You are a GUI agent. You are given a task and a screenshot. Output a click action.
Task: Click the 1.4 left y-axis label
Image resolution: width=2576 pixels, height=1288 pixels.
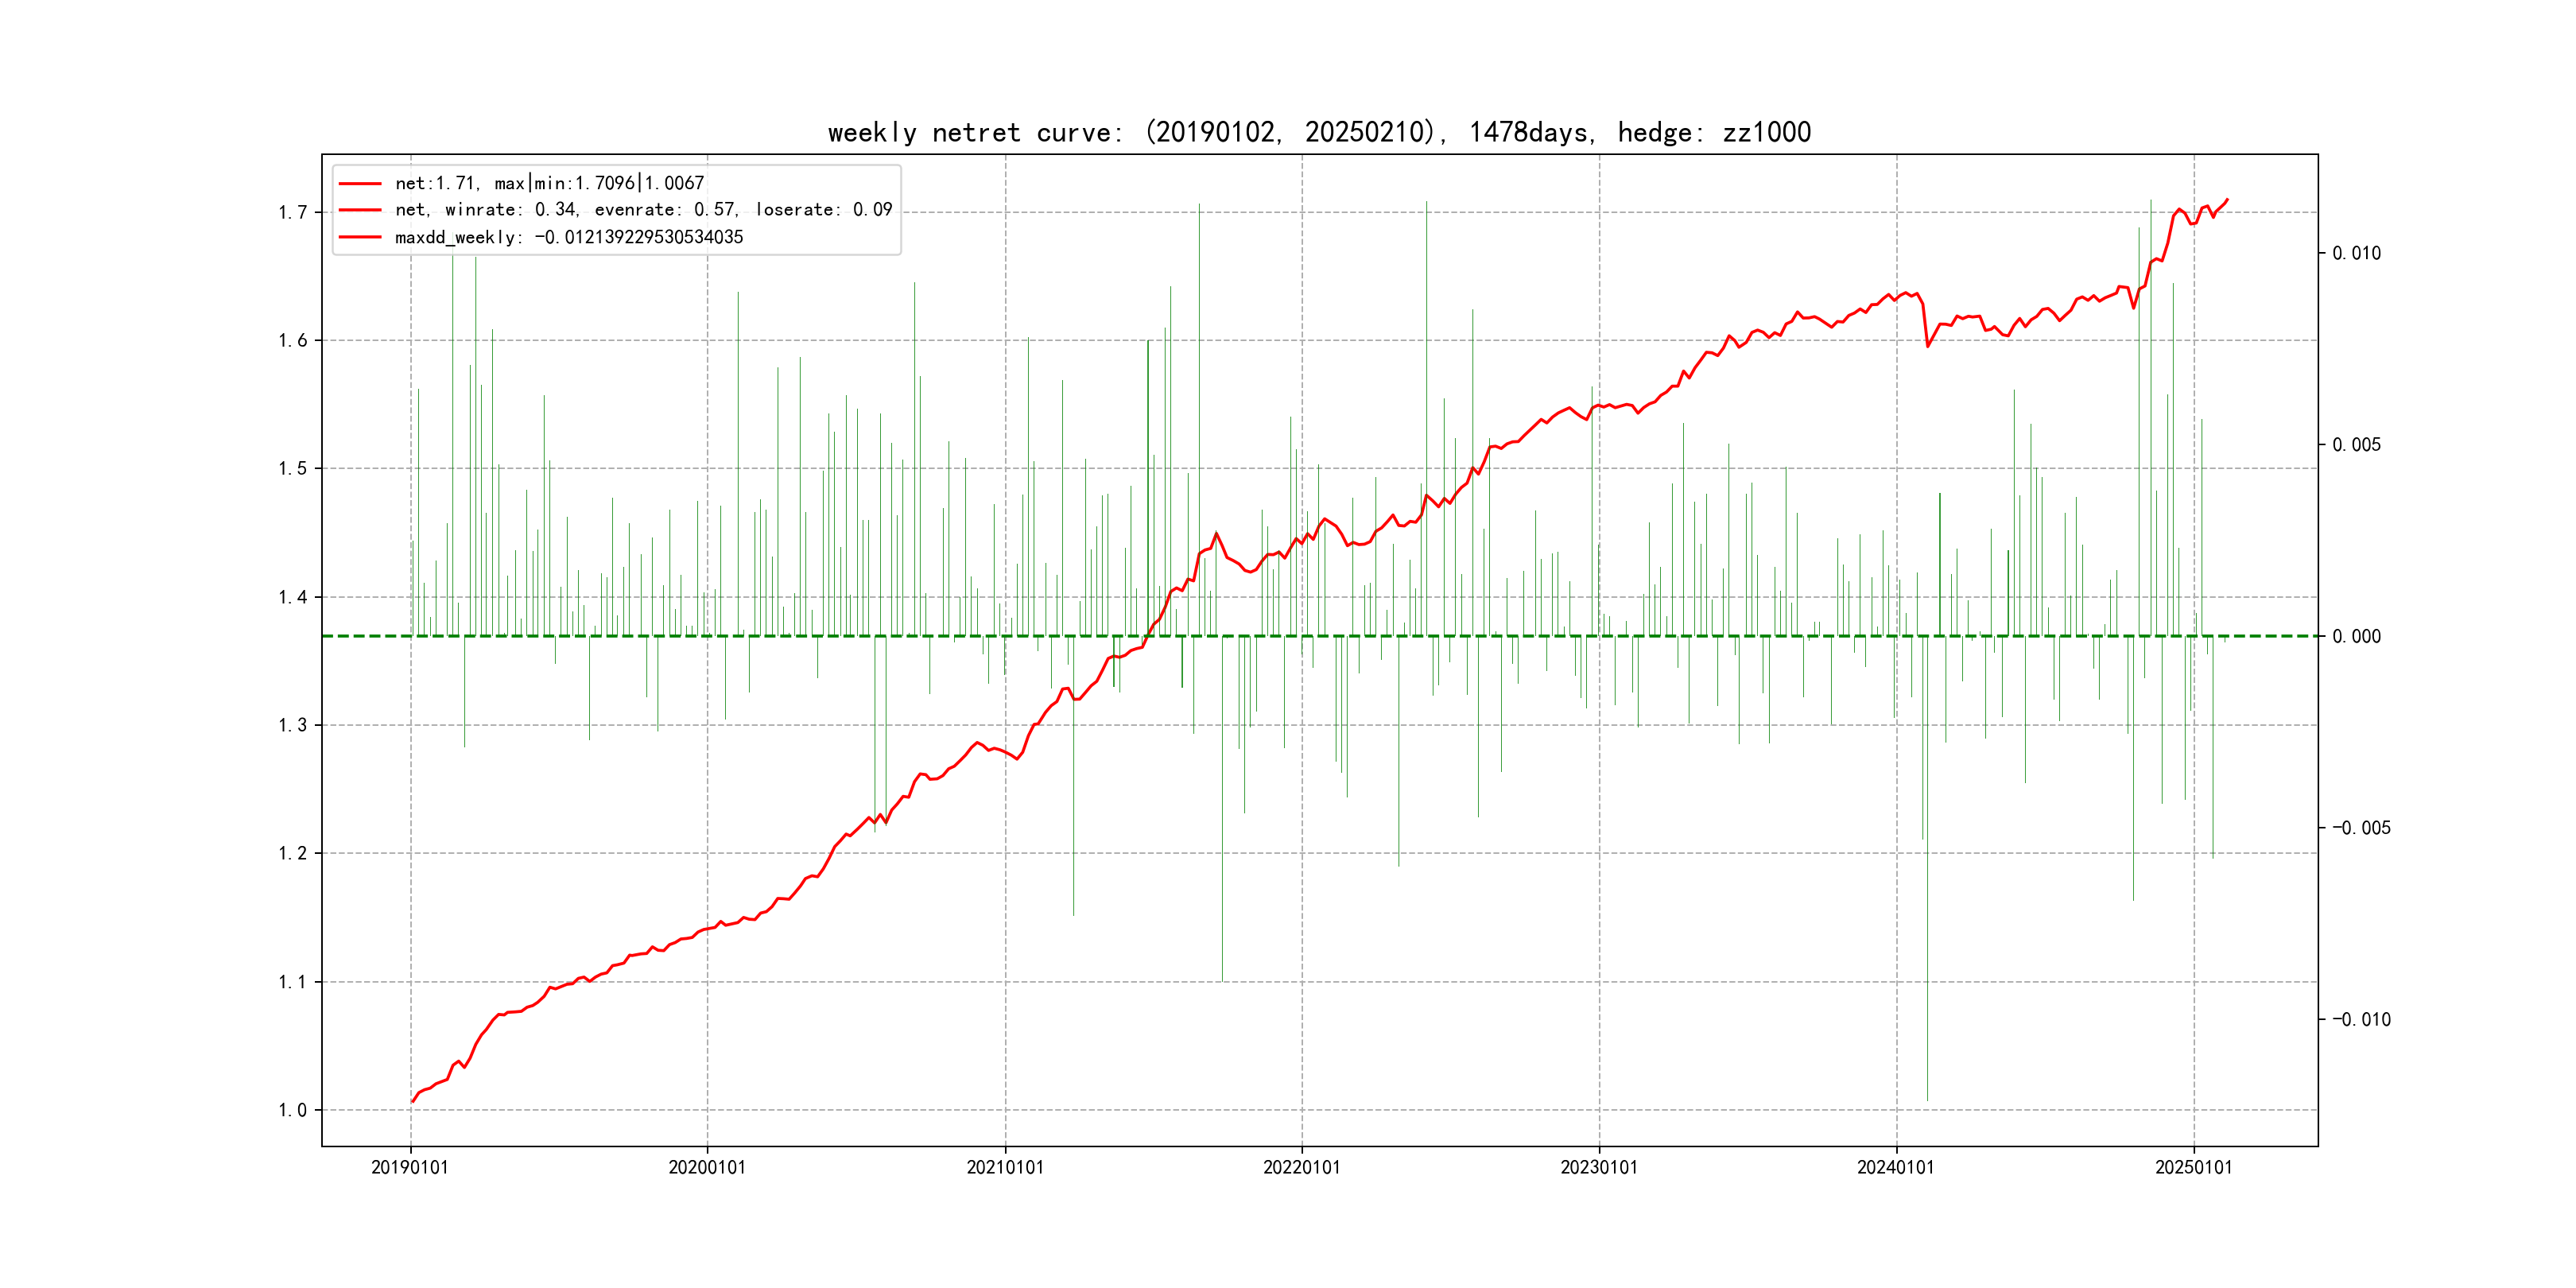(293, 597)
